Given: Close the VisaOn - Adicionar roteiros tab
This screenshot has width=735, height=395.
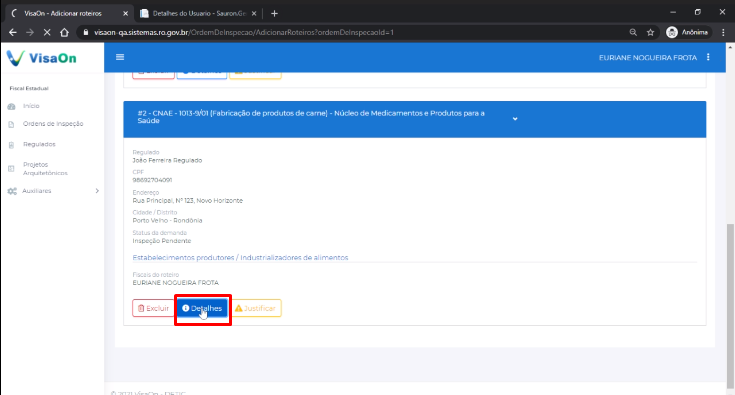Looking at the screenshot, I should tap(125, 14).
